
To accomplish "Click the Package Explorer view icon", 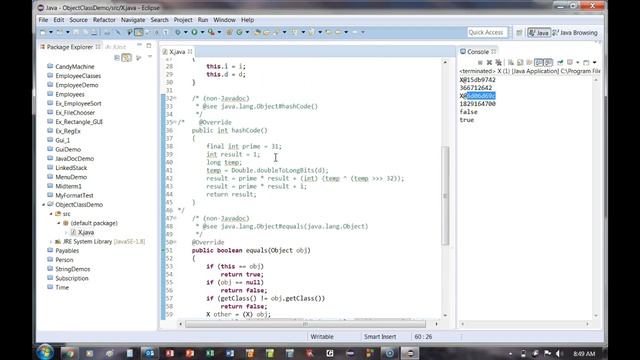I will (42, 47).
